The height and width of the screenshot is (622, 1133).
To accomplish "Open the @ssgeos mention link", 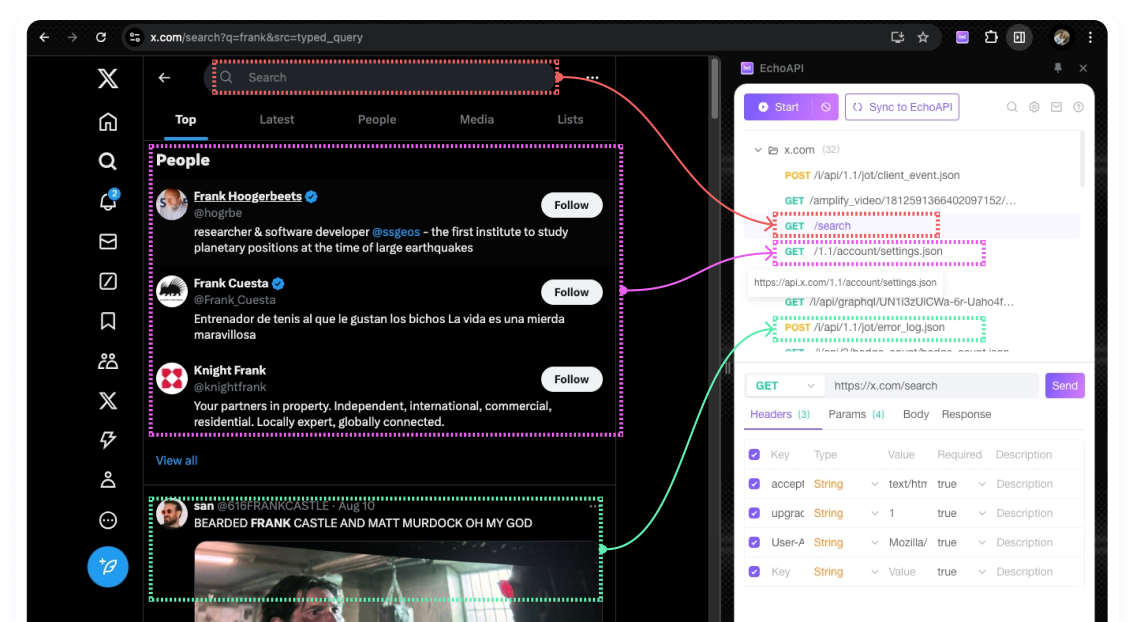I will point(396,232).
